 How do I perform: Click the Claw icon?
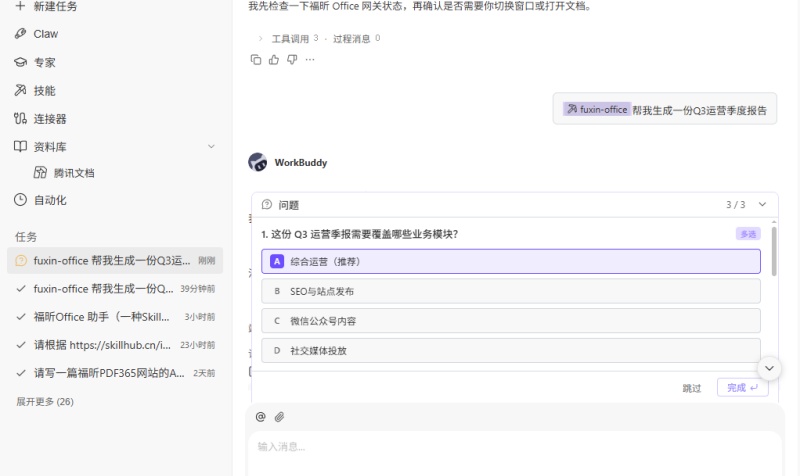tap(20, 34)
